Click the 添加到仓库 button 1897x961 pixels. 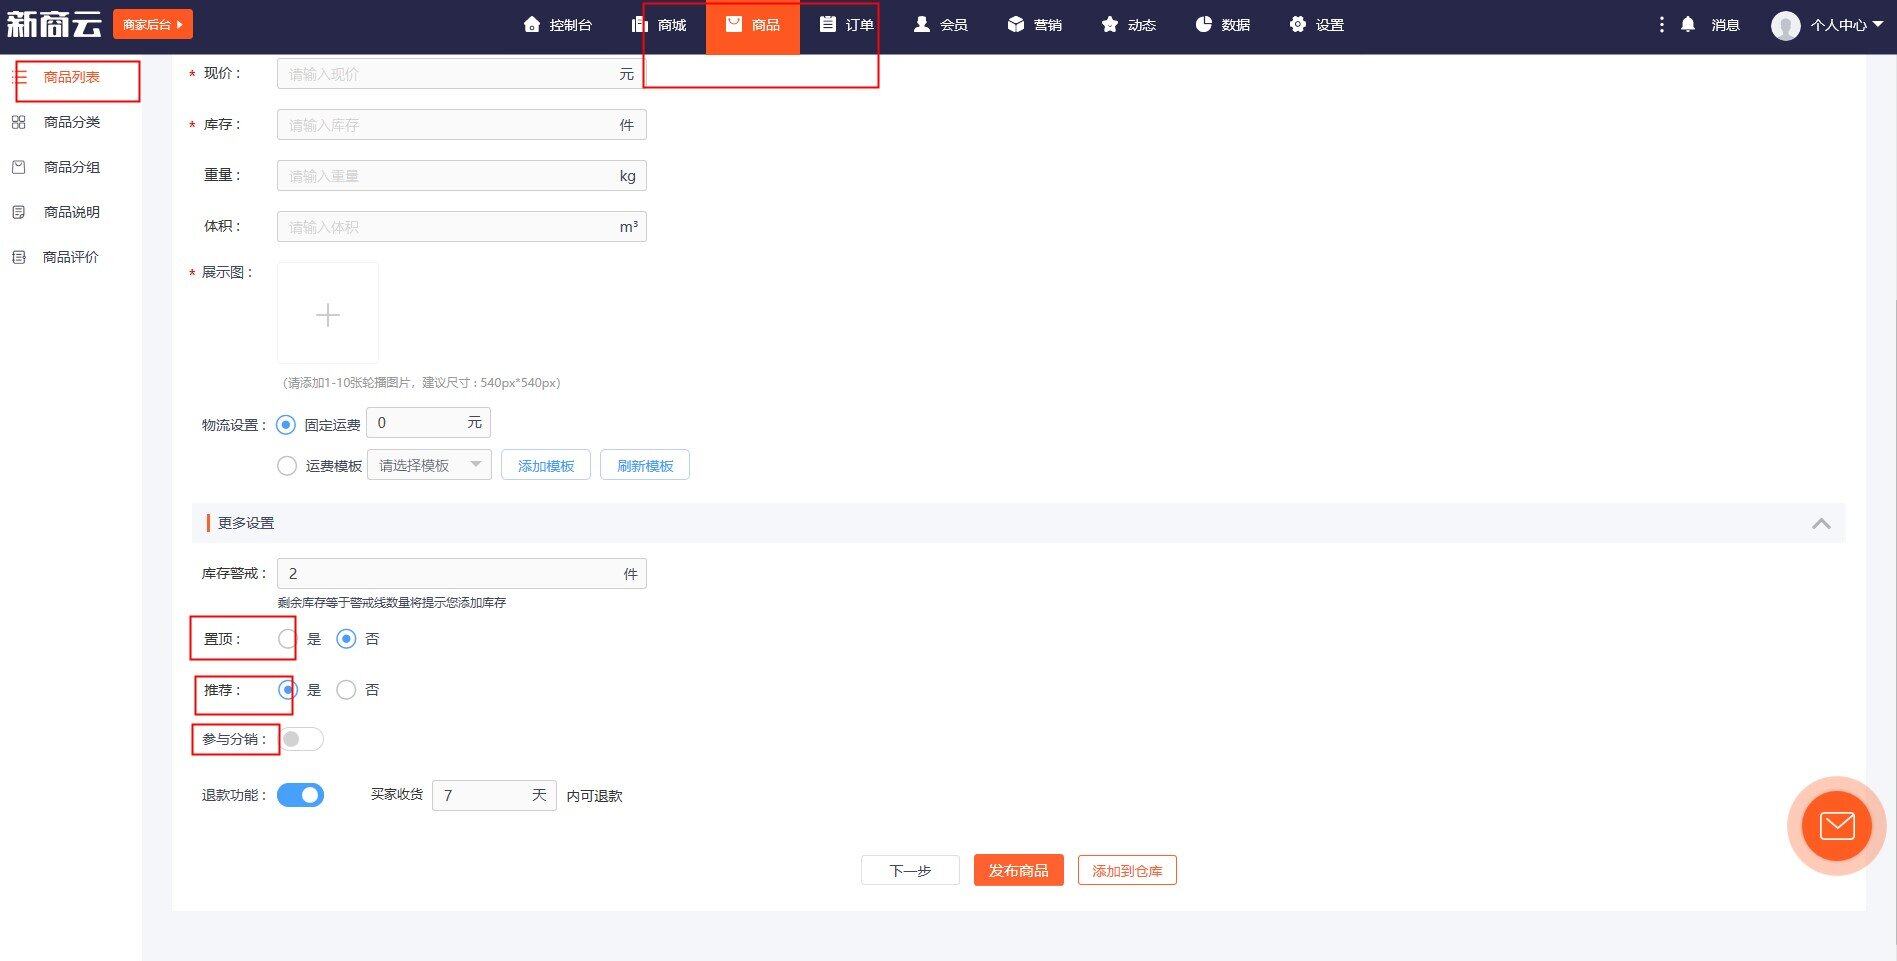point(1127,870)
